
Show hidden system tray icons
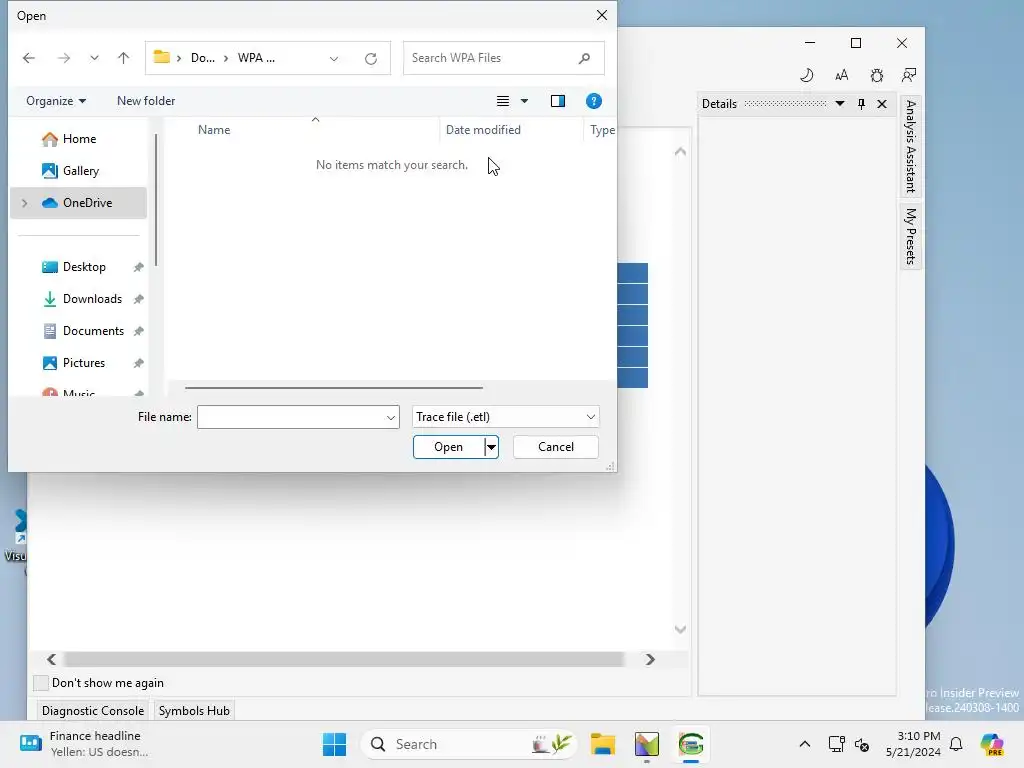[805, 744]
